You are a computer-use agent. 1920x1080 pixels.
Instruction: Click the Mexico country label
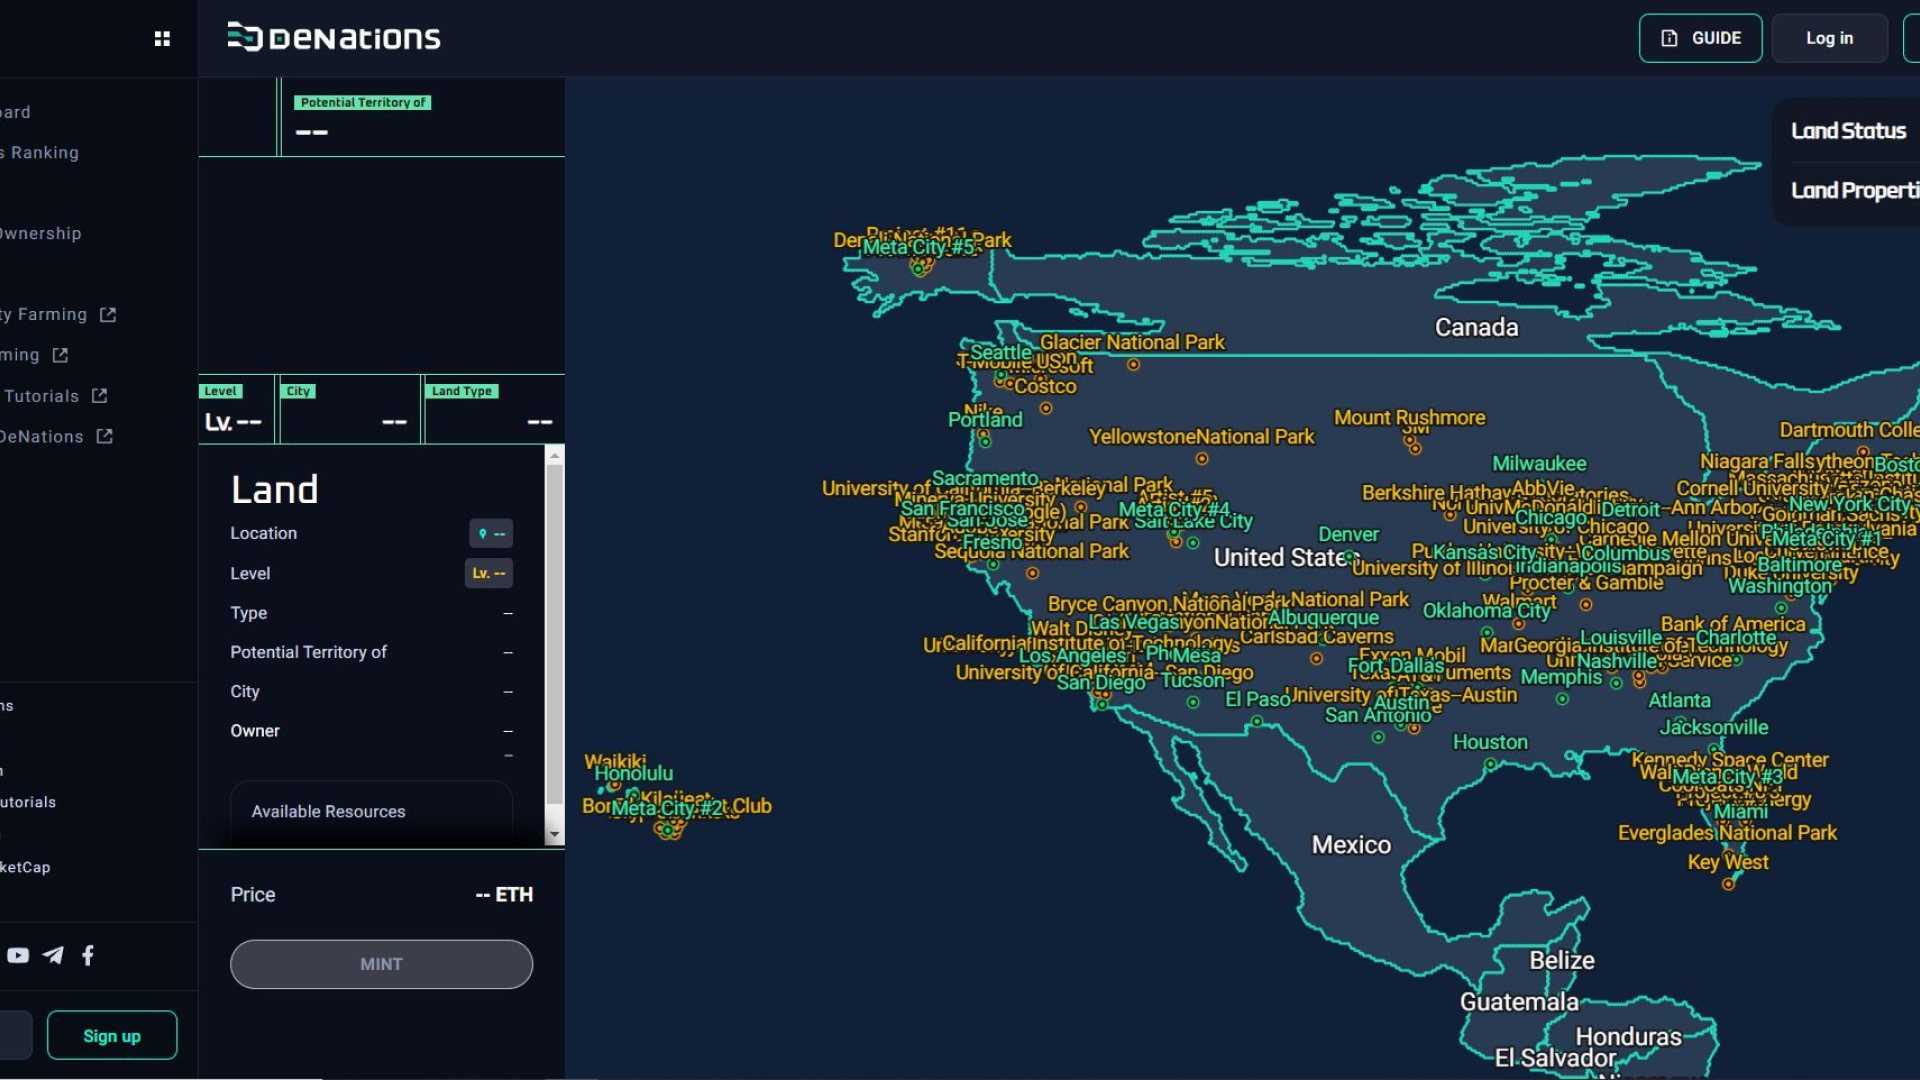[1351, 845]
